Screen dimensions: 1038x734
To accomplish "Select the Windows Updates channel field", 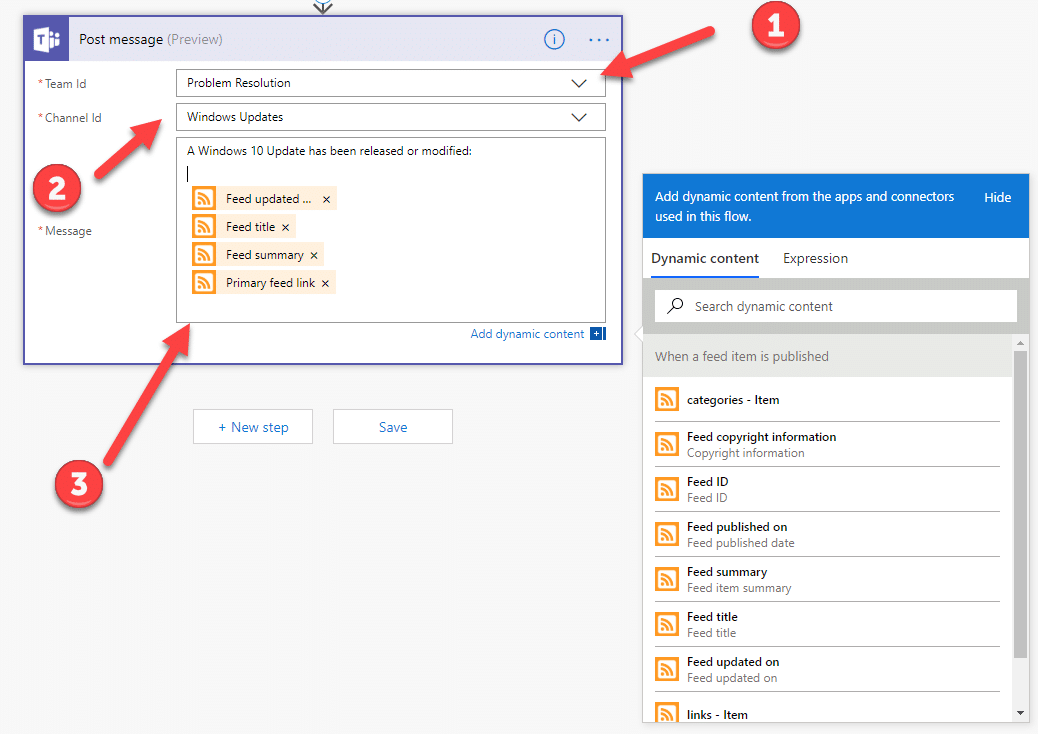I will click(x=391, y=117).
